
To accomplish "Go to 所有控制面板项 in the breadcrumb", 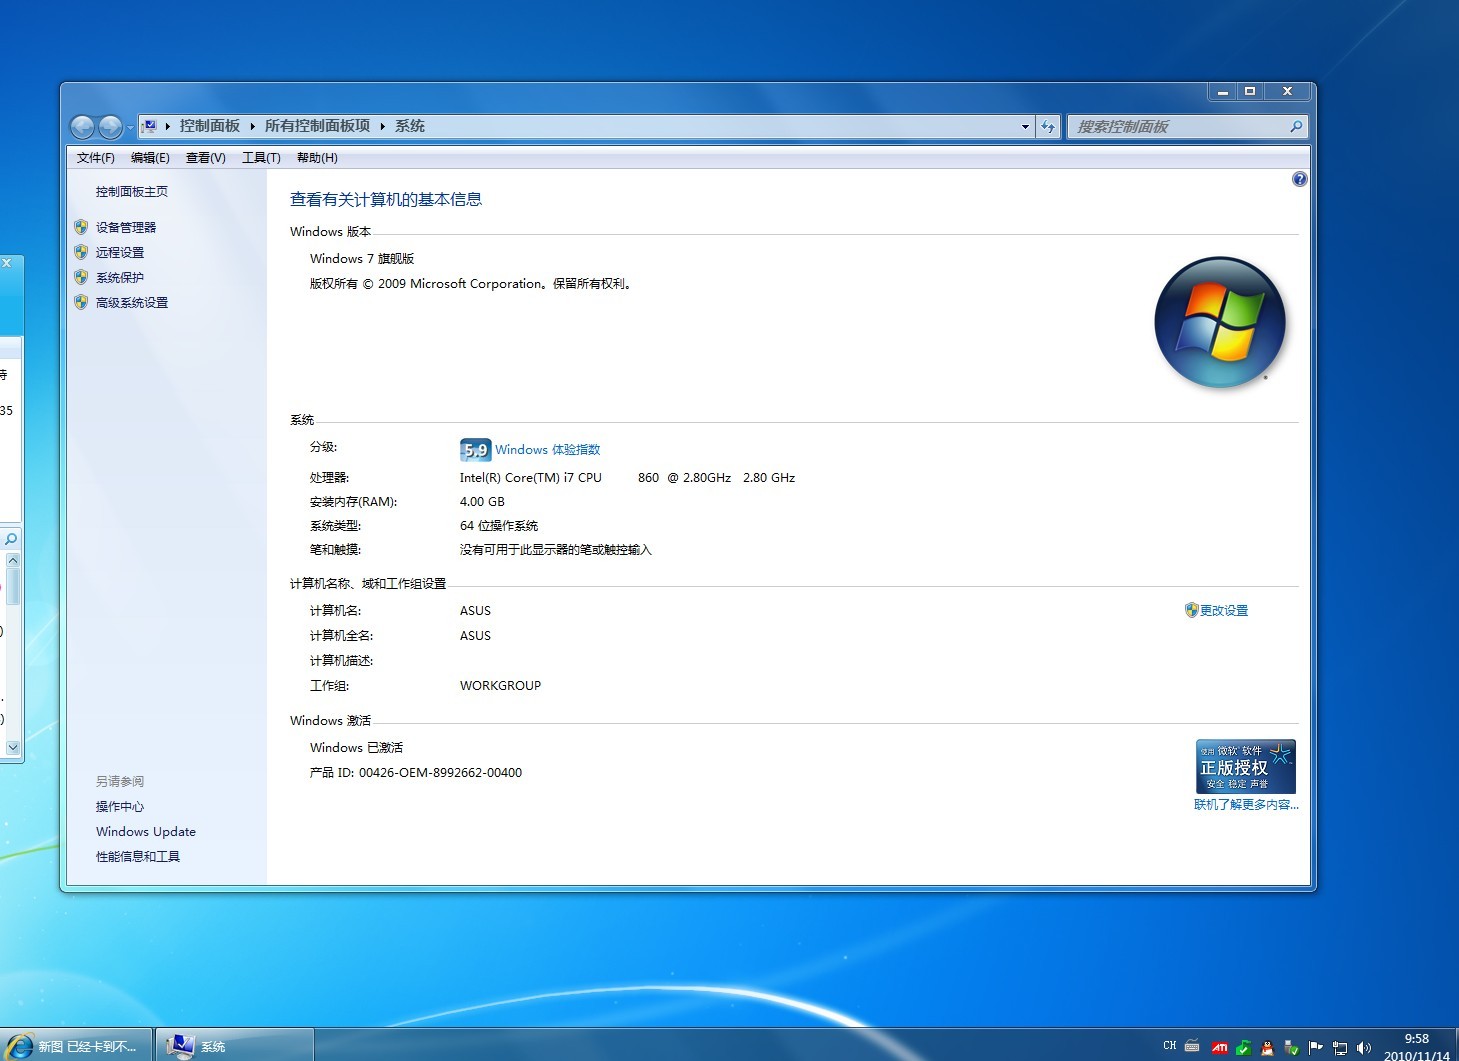I will (x=317, y=126).
